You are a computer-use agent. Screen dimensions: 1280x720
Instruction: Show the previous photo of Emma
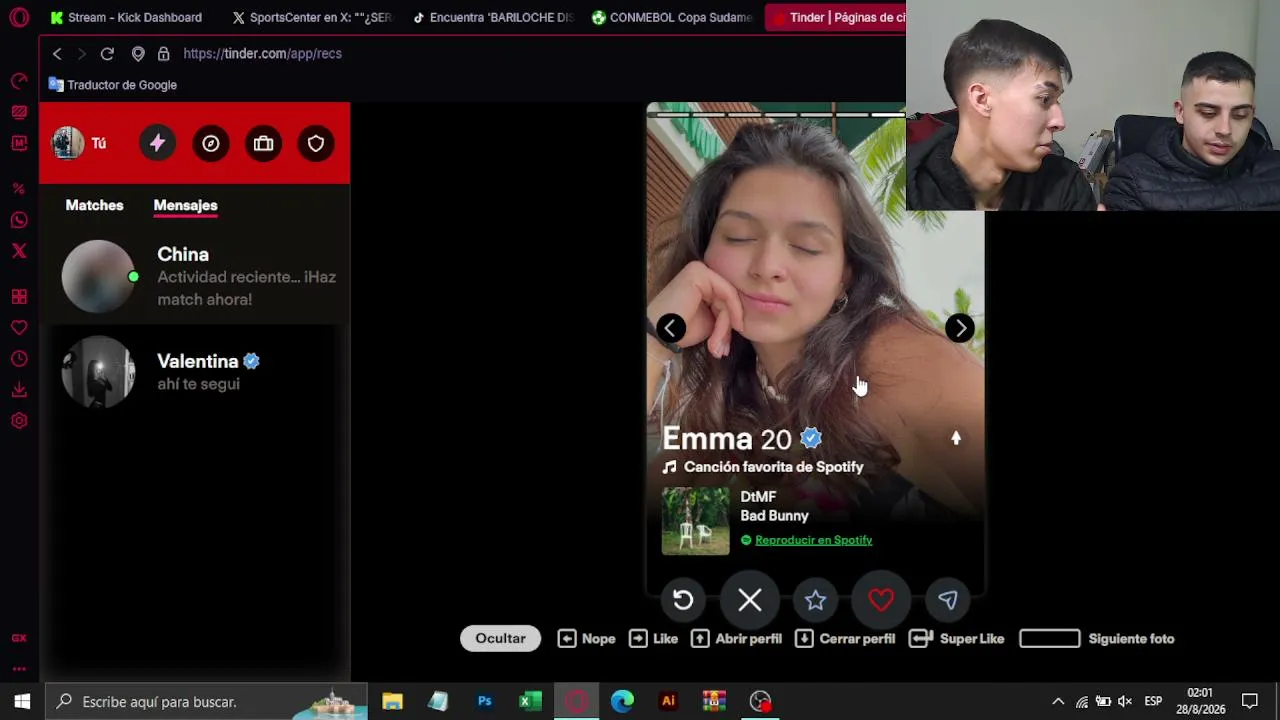click(x=671, y=328)
